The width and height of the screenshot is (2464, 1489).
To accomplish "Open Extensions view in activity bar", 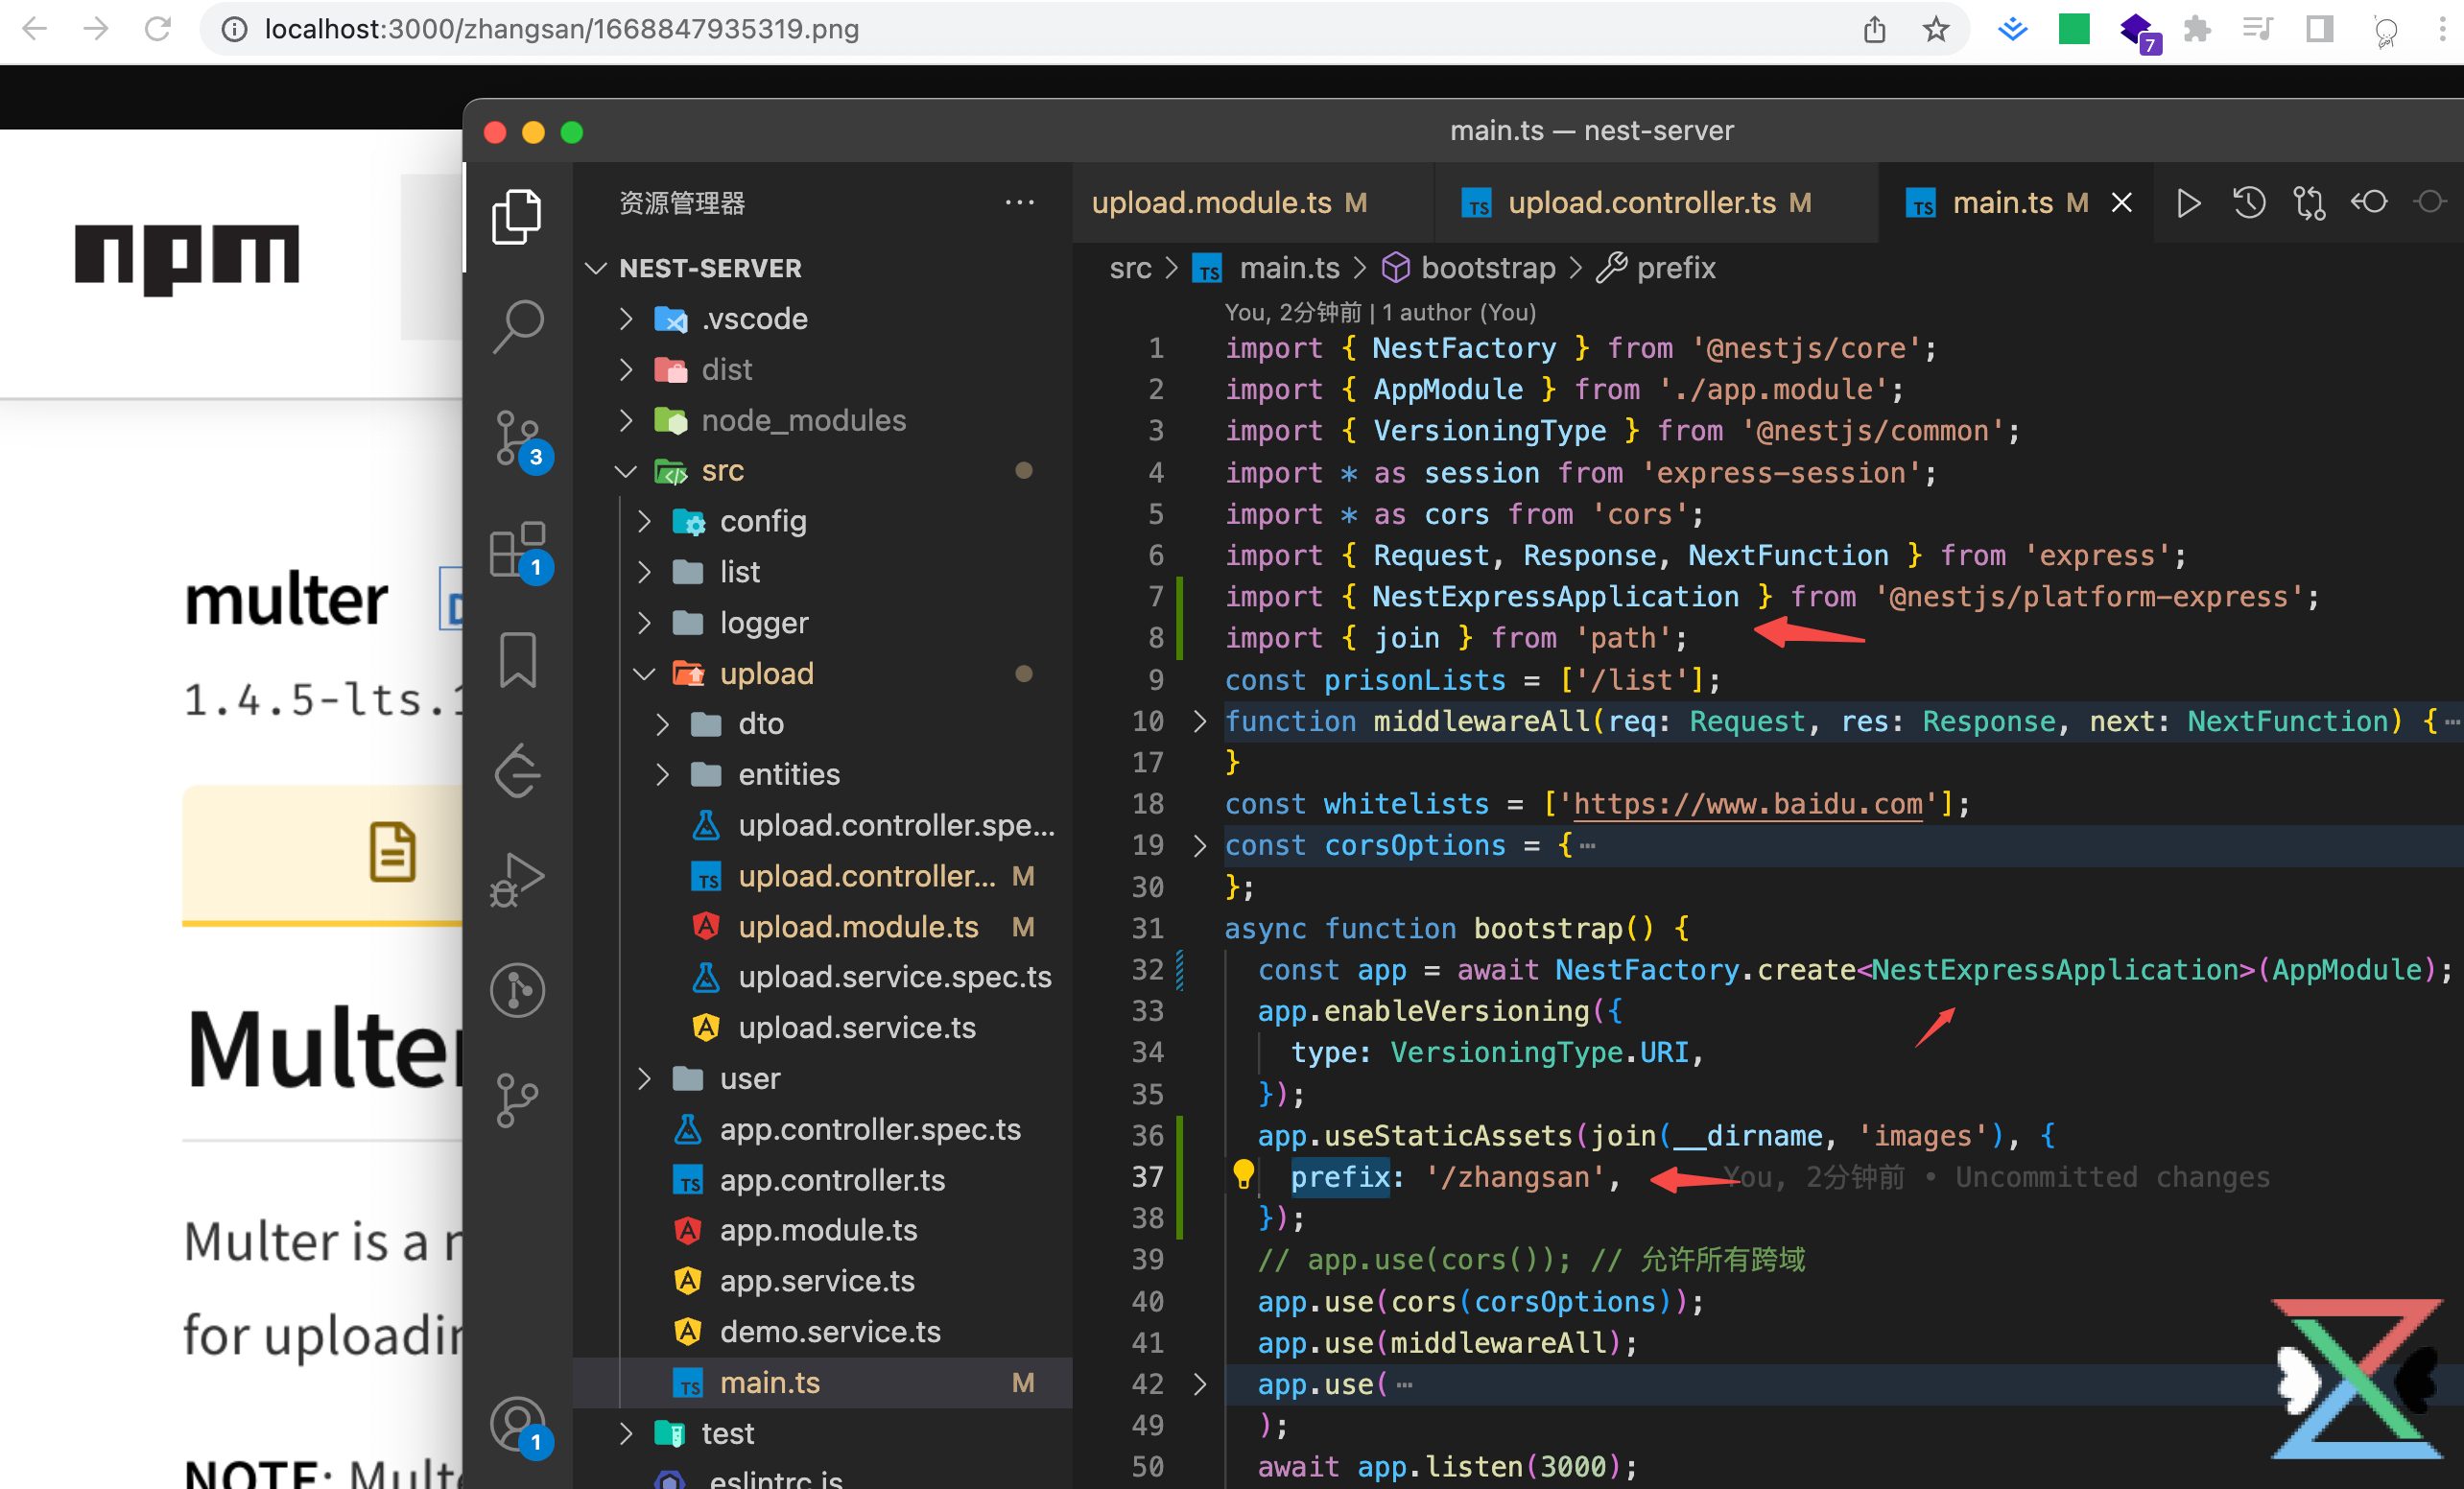I will (x=517, y=549).
